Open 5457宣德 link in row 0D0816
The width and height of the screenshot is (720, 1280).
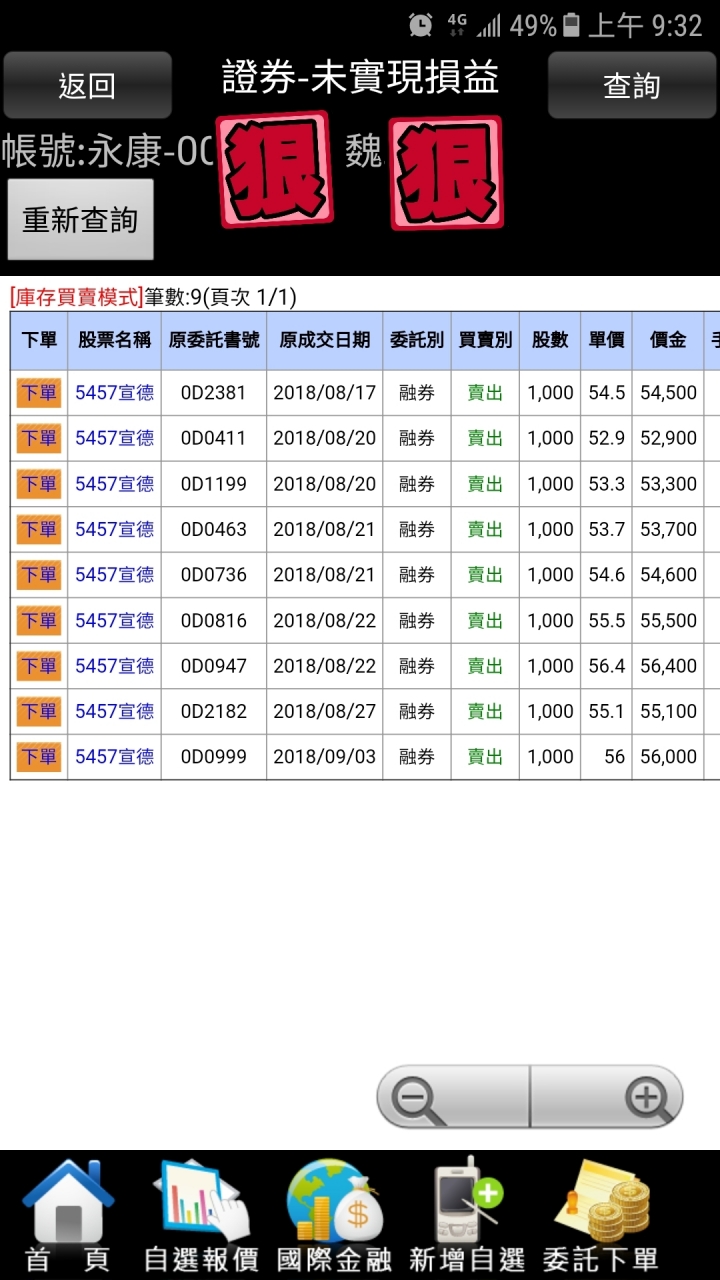pyautogui.click(x=115, y=620)
